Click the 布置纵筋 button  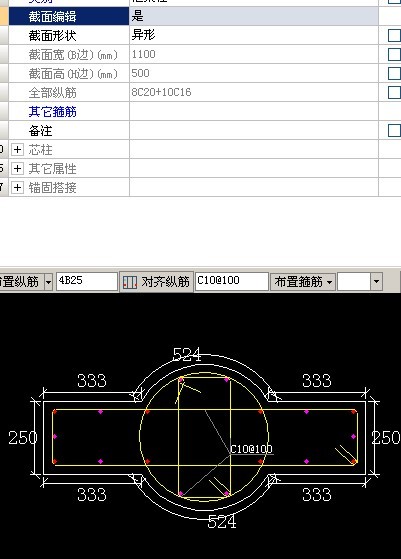click(21, 282)
